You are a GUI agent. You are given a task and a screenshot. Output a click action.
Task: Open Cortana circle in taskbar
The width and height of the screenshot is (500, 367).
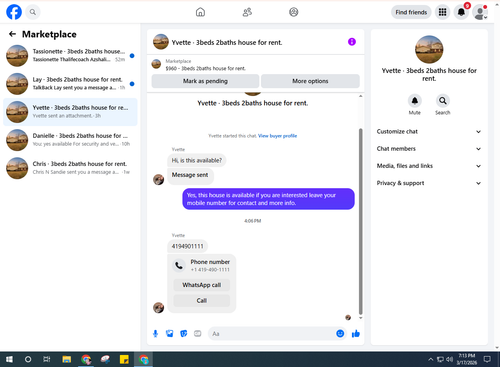click(28, 359)
